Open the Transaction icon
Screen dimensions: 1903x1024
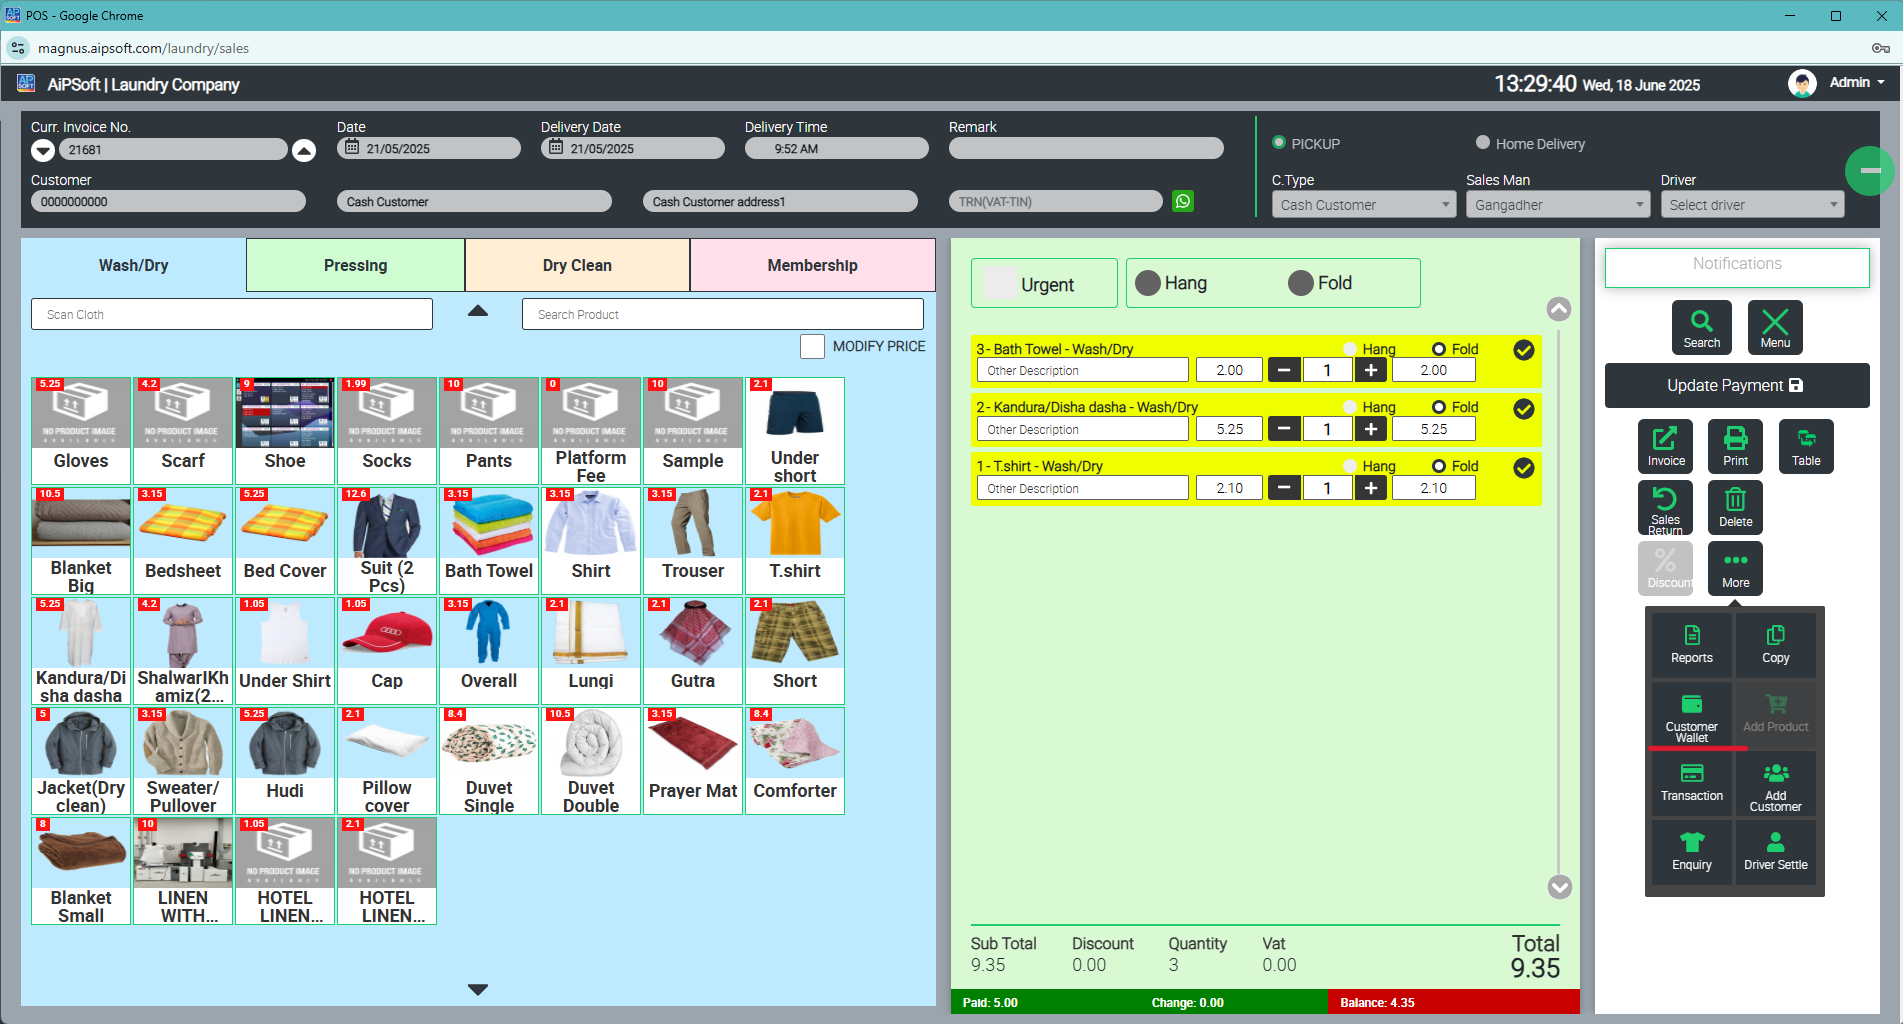1691,783
